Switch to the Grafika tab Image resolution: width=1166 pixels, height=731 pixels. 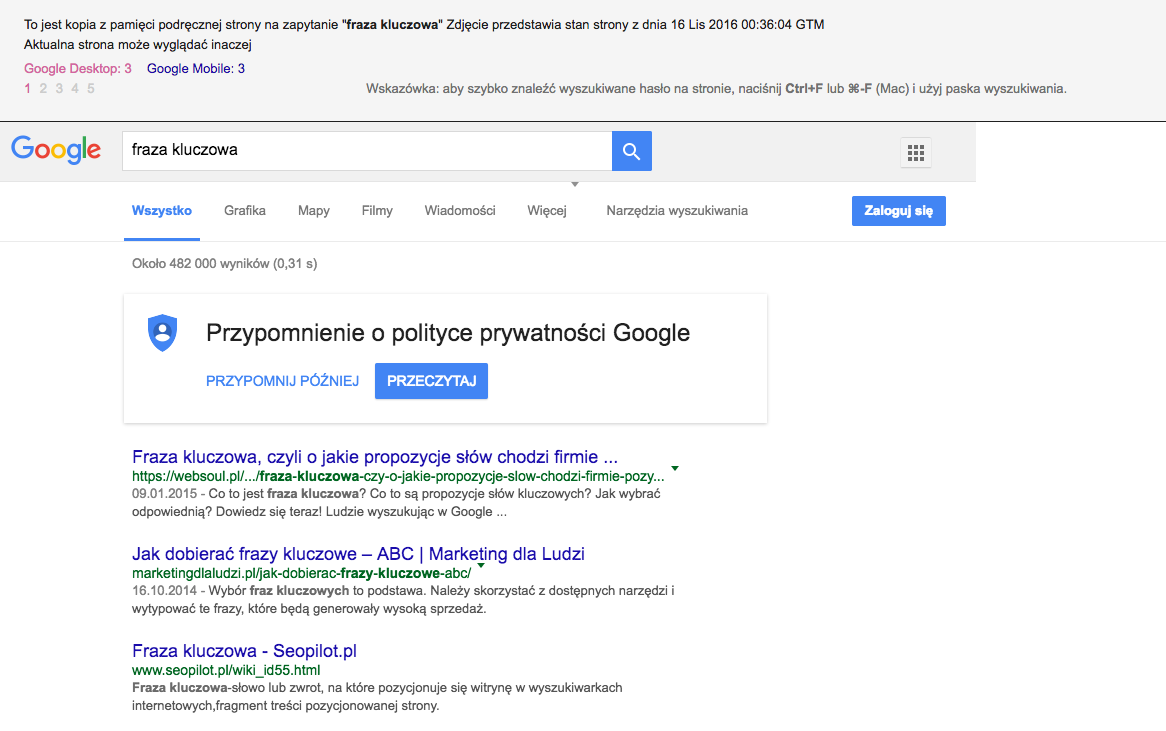point(245,211)
